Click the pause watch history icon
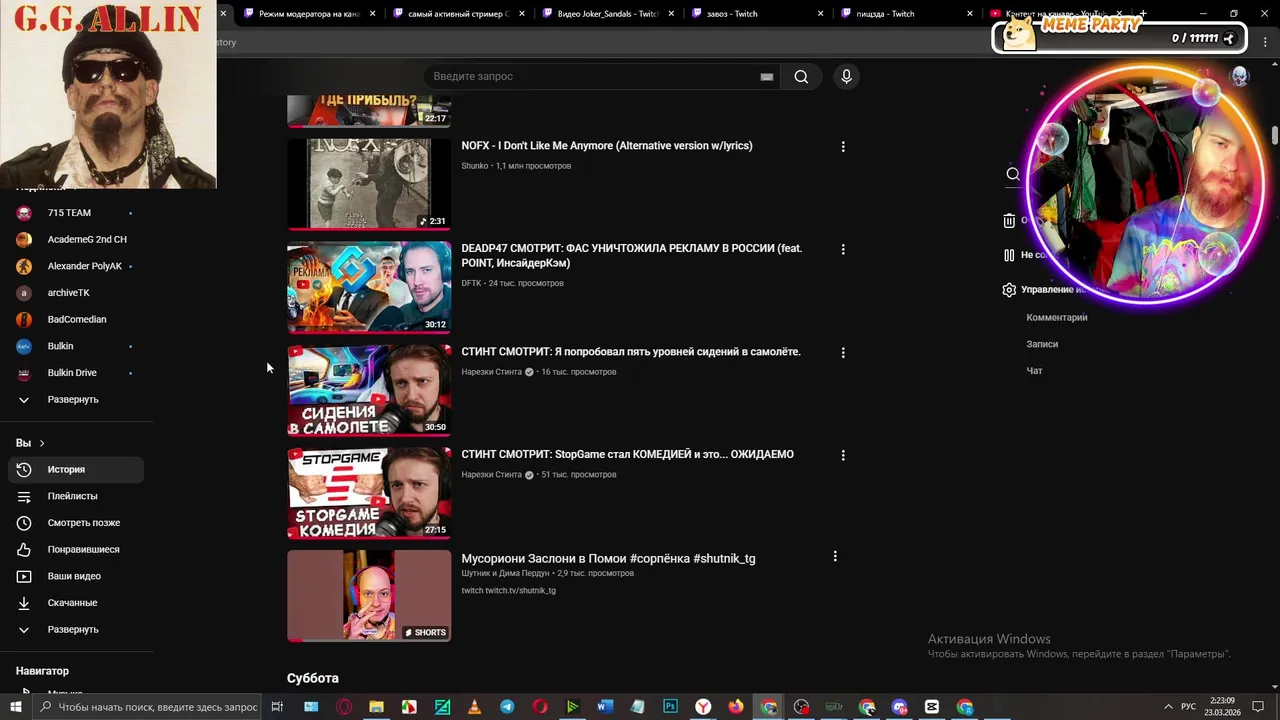This screenshot has height=720, width=1280. (x=1009, y=255)
